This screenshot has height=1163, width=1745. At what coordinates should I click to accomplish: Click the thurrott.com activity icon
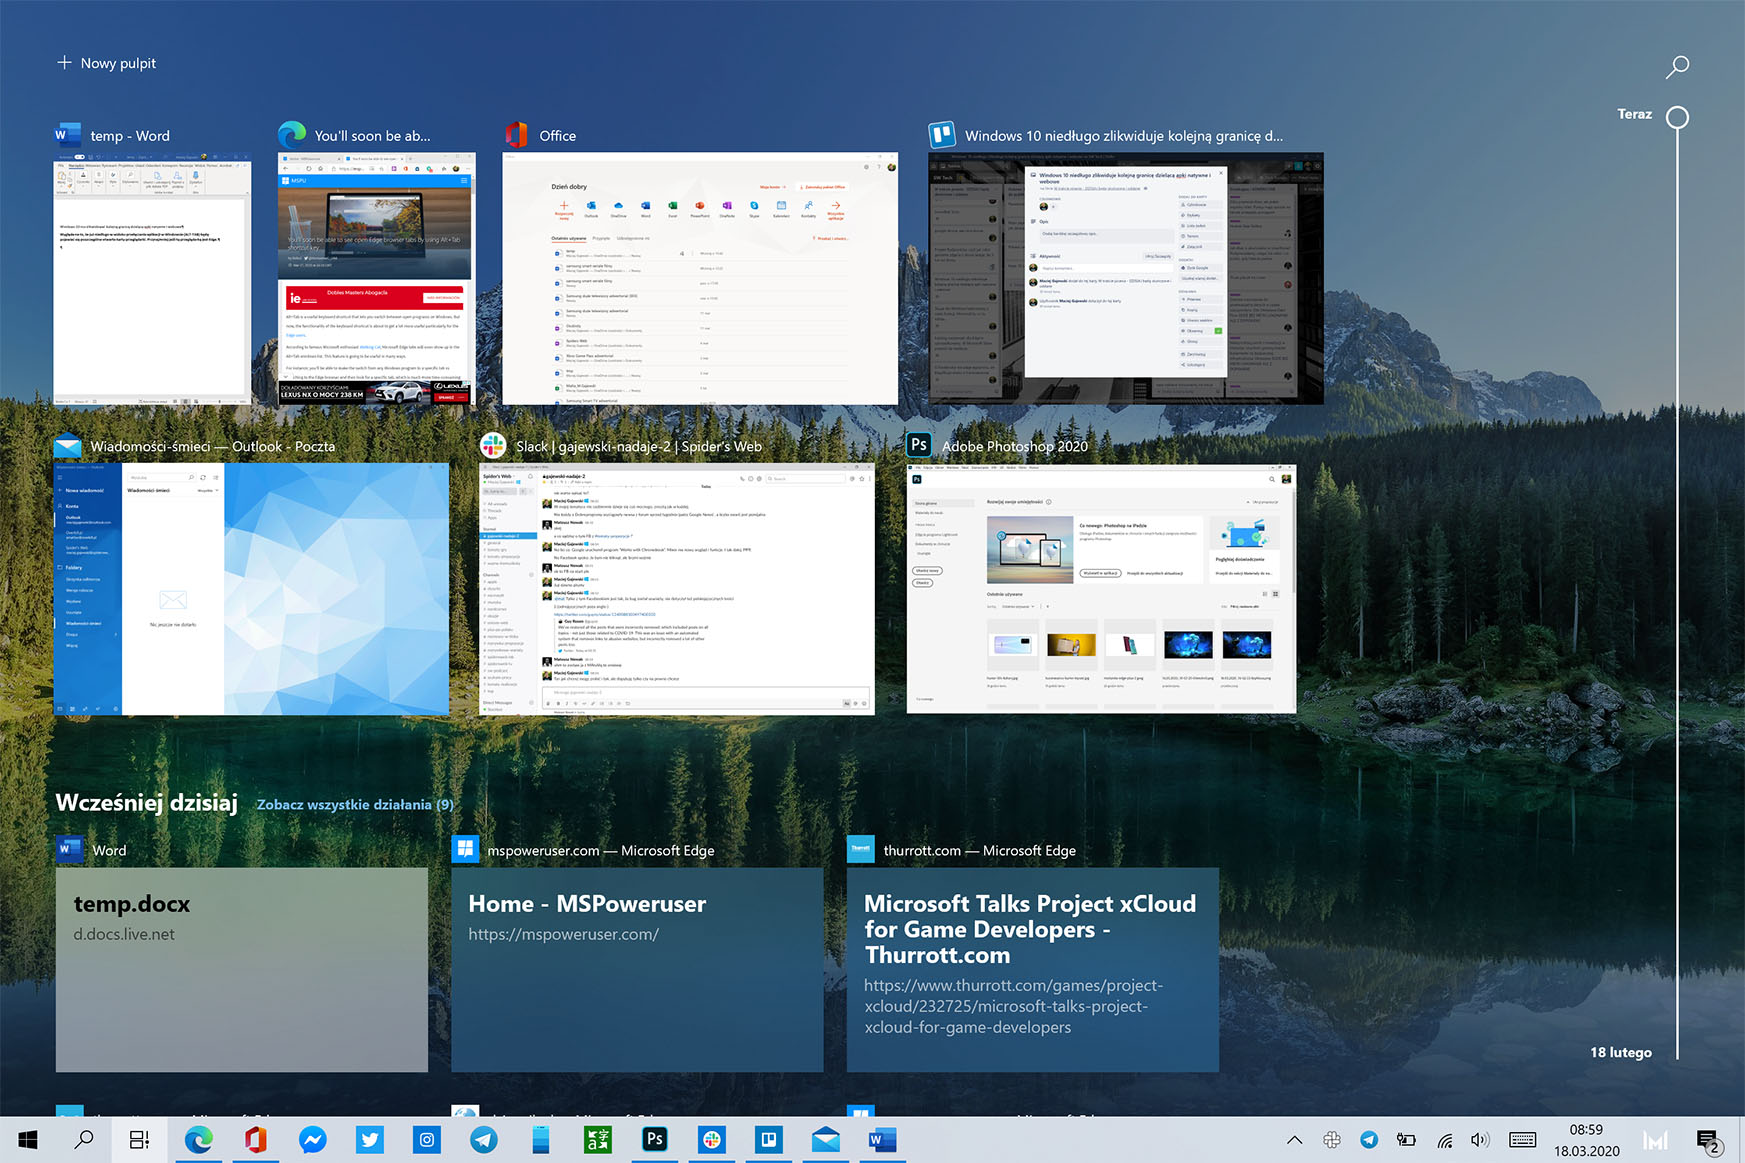tap(861, 849)
